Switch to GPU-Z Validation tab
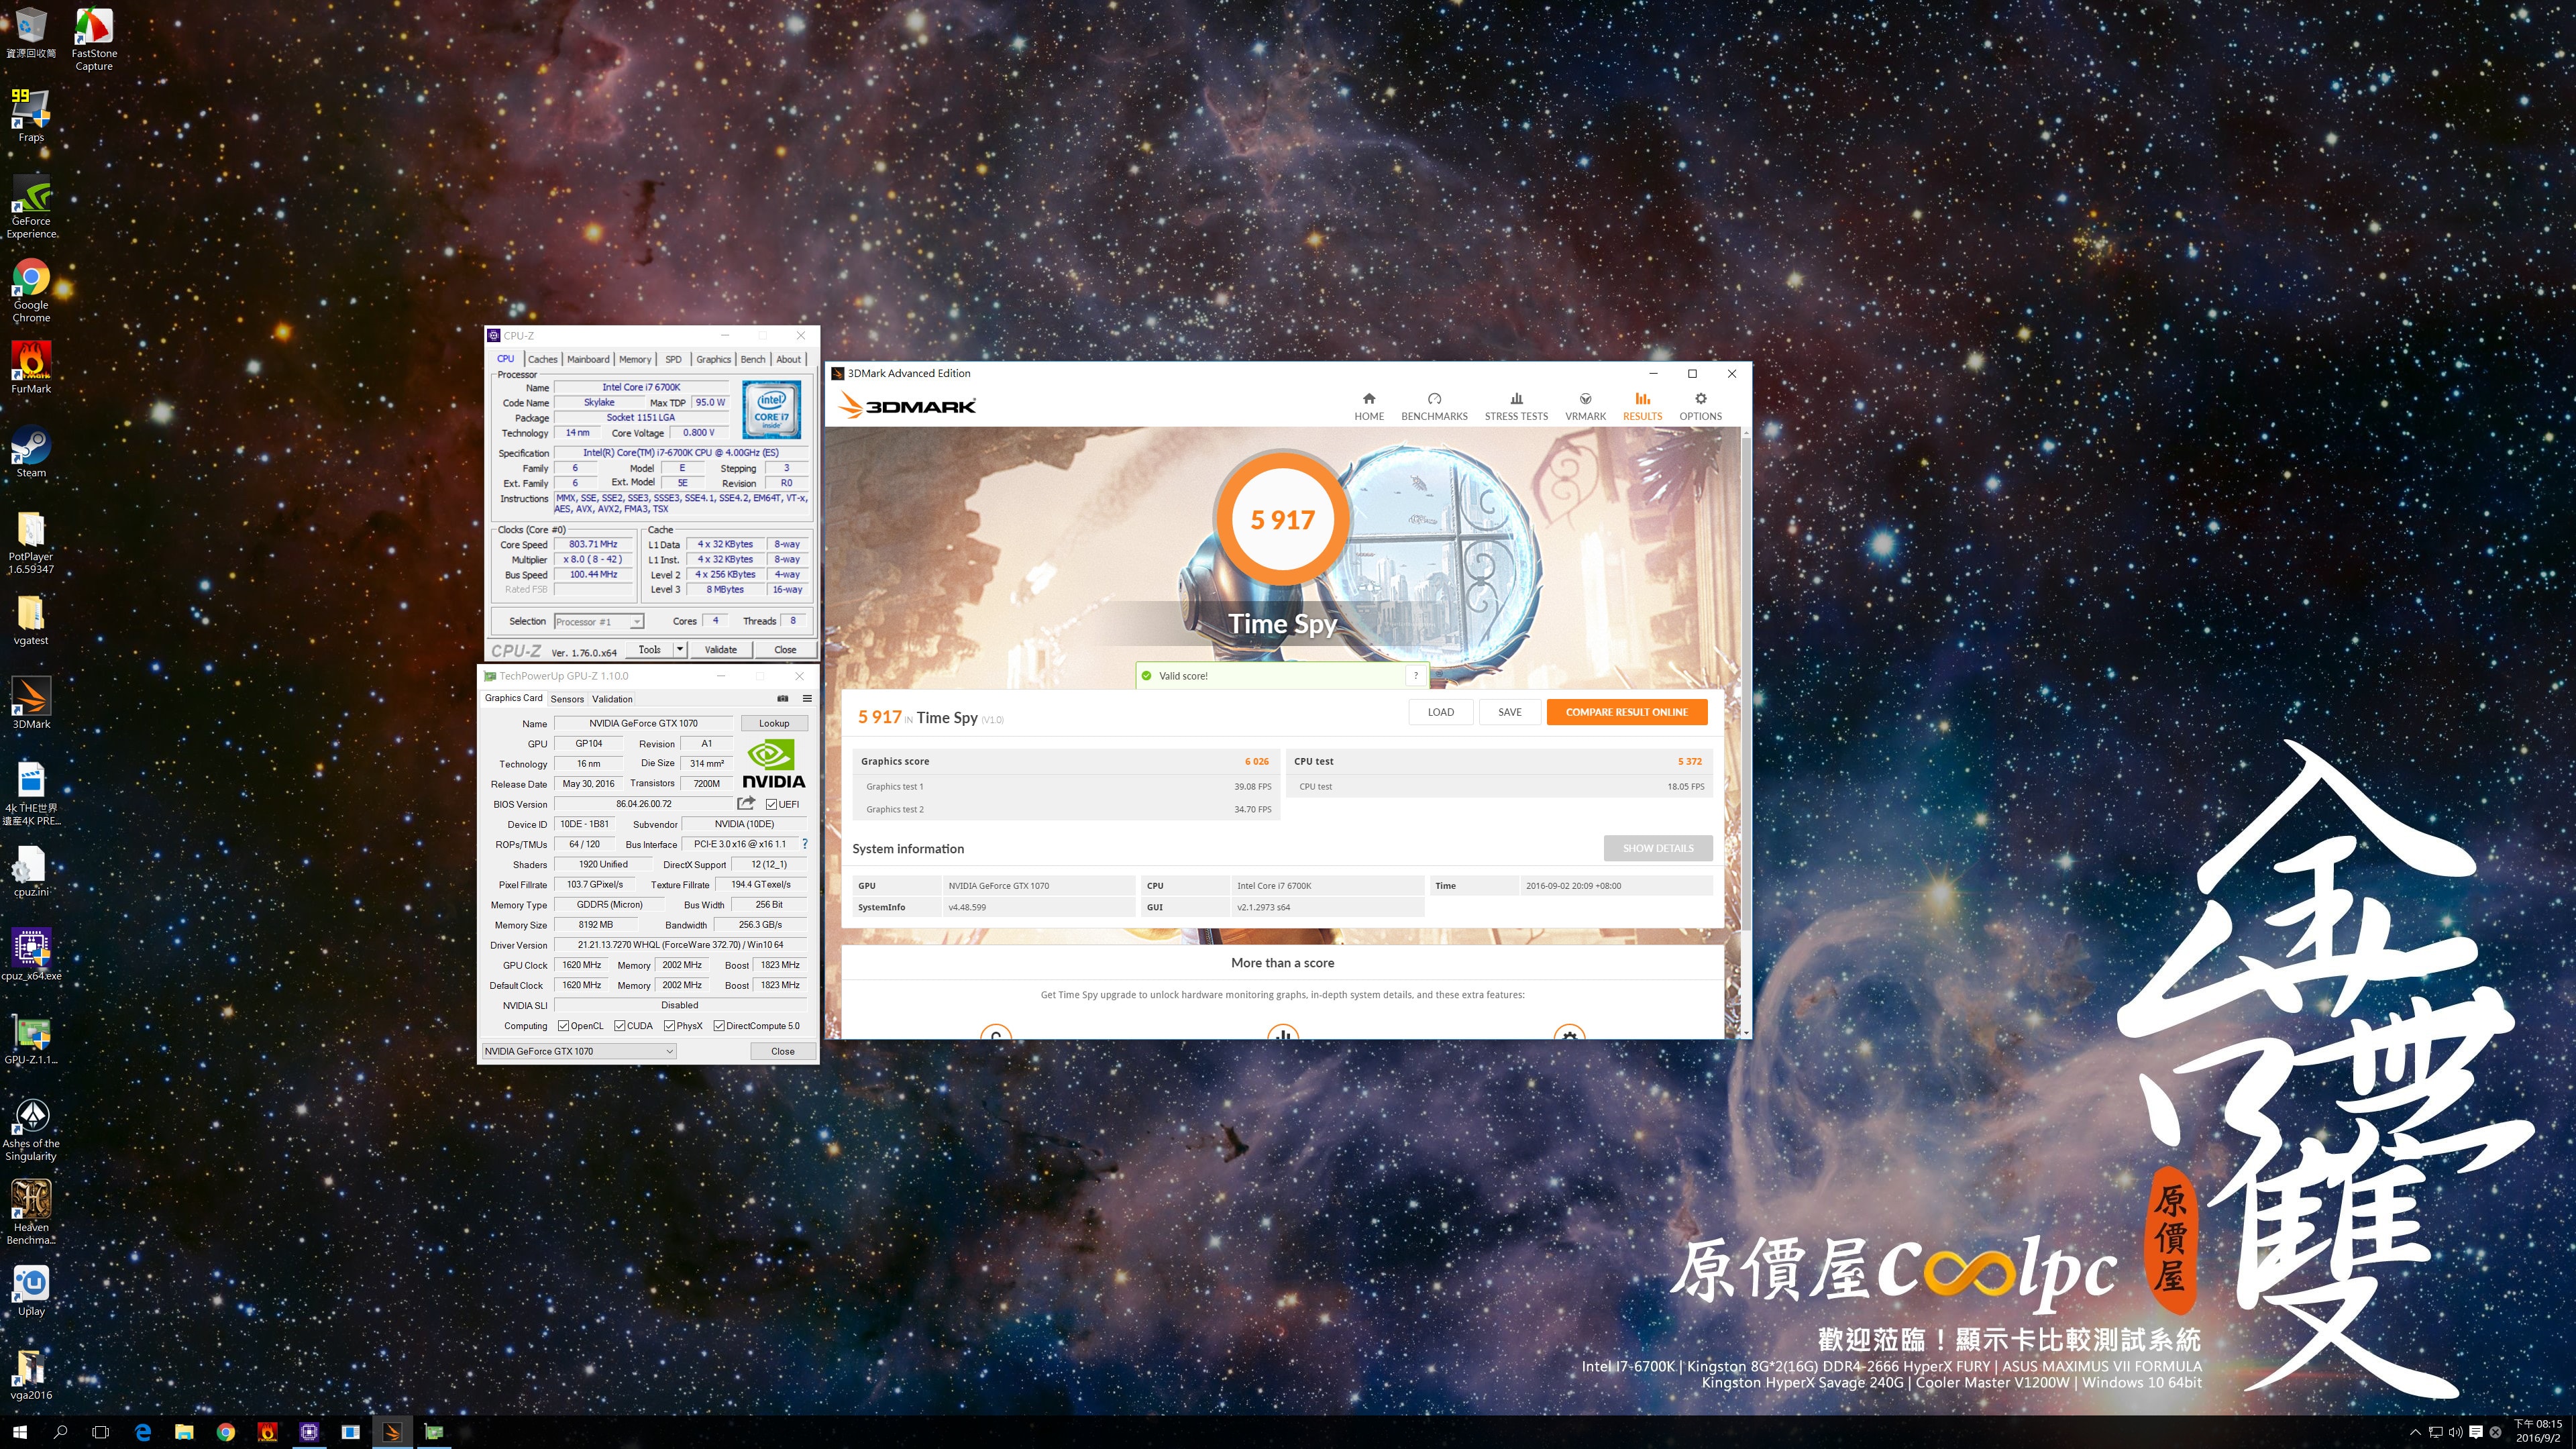 (x=612, y=699)
